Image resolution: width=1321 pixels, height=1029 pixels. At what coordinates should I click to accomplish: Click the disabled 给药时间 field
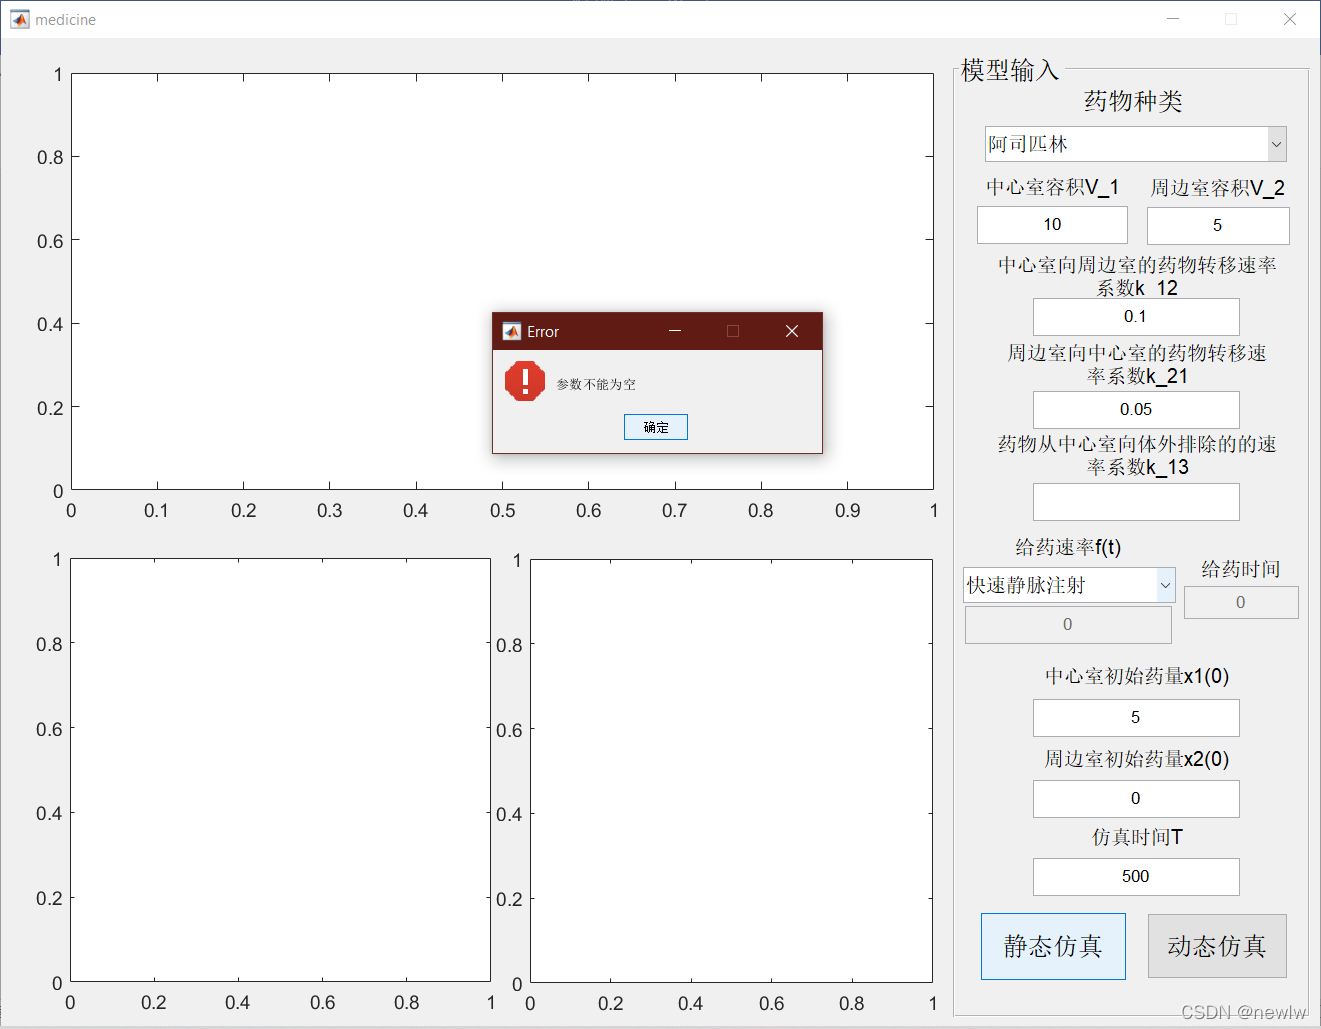tap(1241, 603)
